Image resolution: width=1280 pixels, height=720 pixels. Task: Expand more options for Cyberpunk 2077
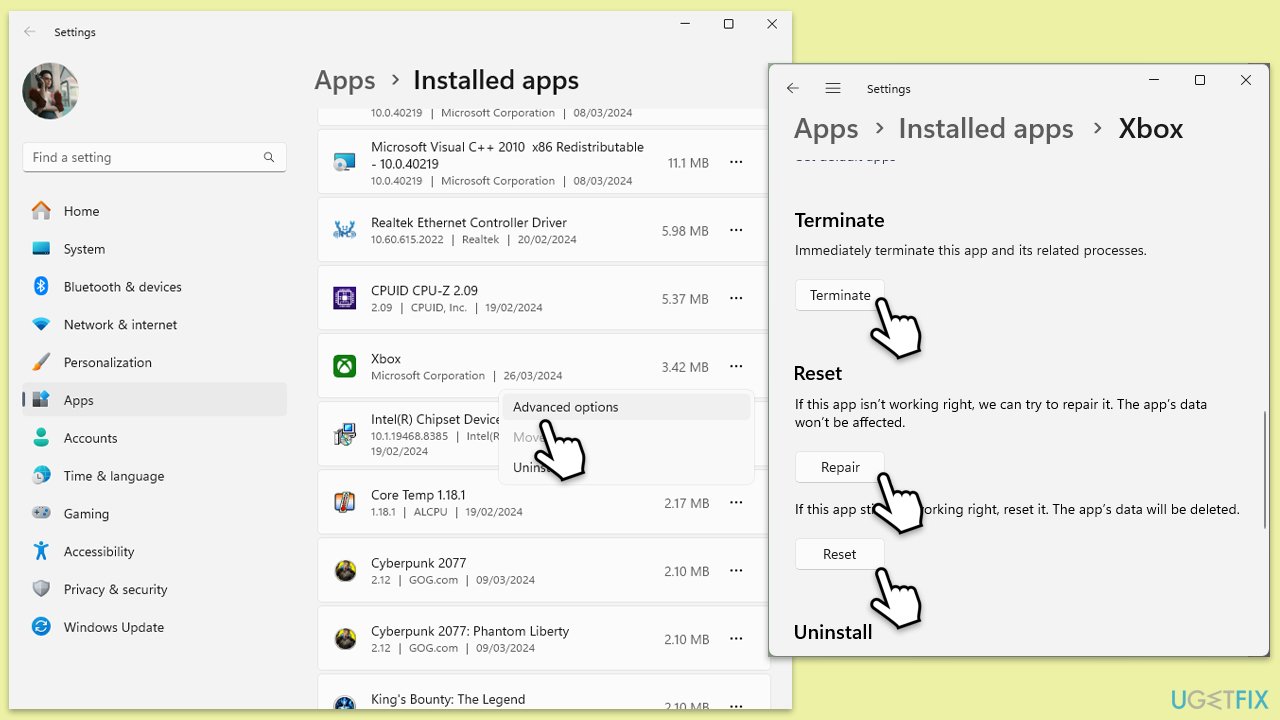pos(736,571)
